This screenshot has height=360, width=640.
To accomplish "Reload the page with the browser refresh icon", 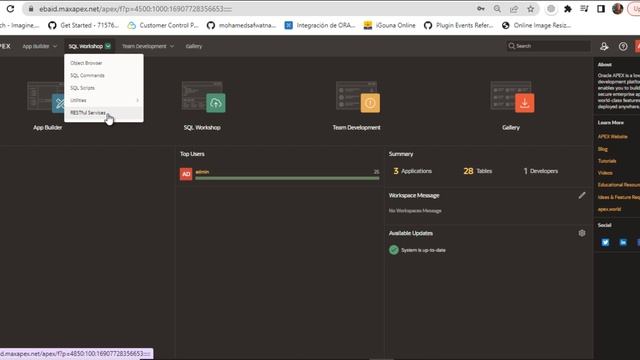I will pos(10,9).
